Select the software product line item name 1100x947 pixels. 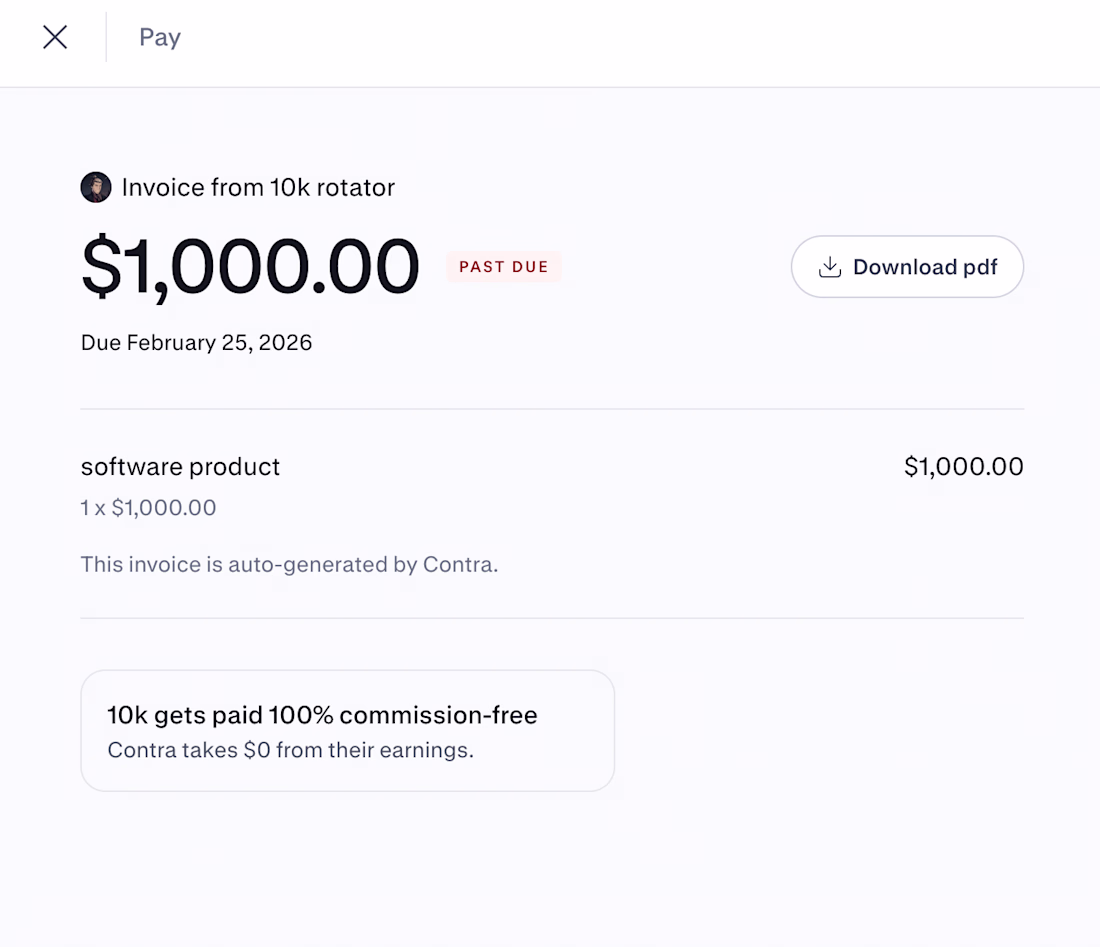[x=180, y=467]
